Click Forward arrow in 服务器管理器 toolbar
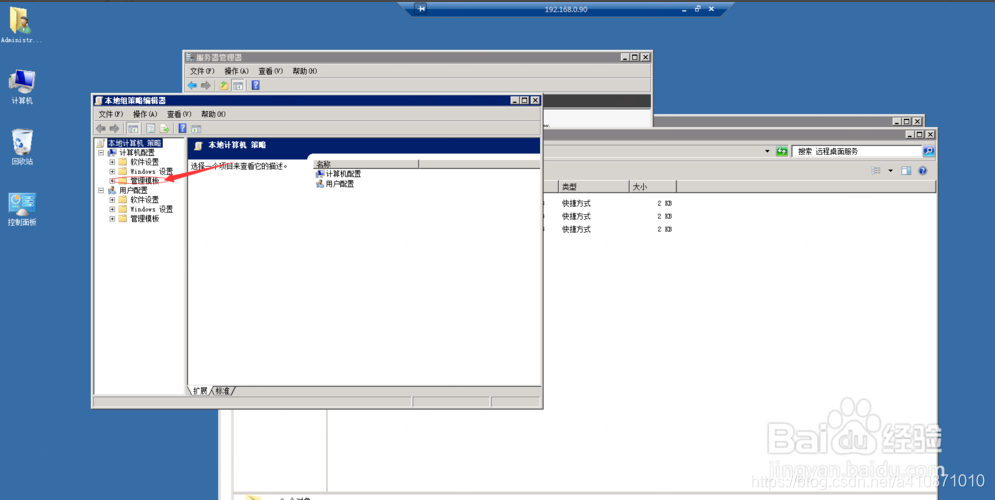The image size is (995, 500). tap(206, 85)
